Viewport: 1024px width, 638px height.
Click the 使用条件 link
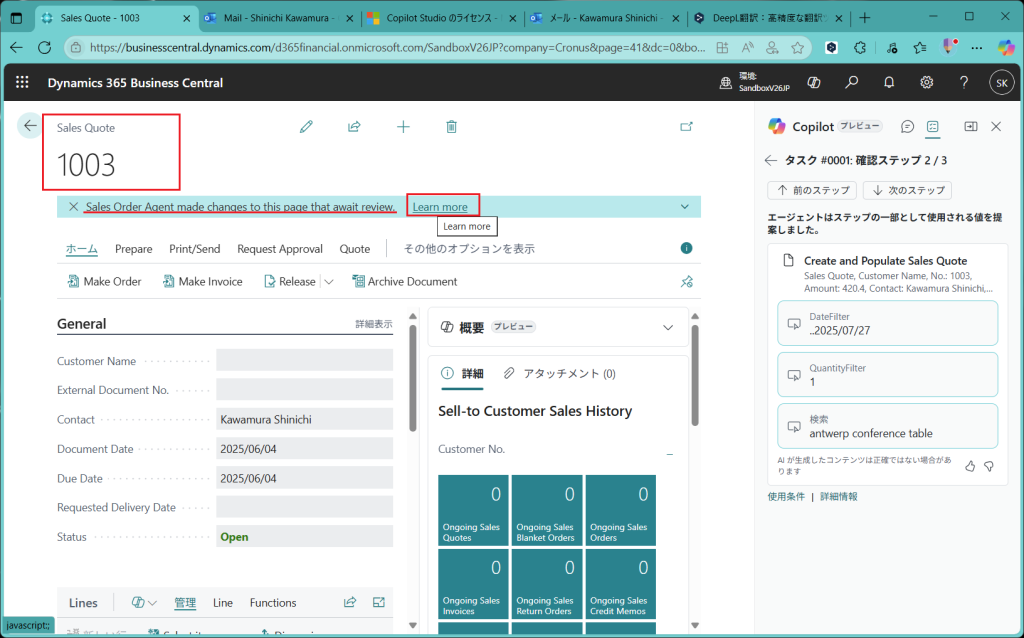click(786, 497)
